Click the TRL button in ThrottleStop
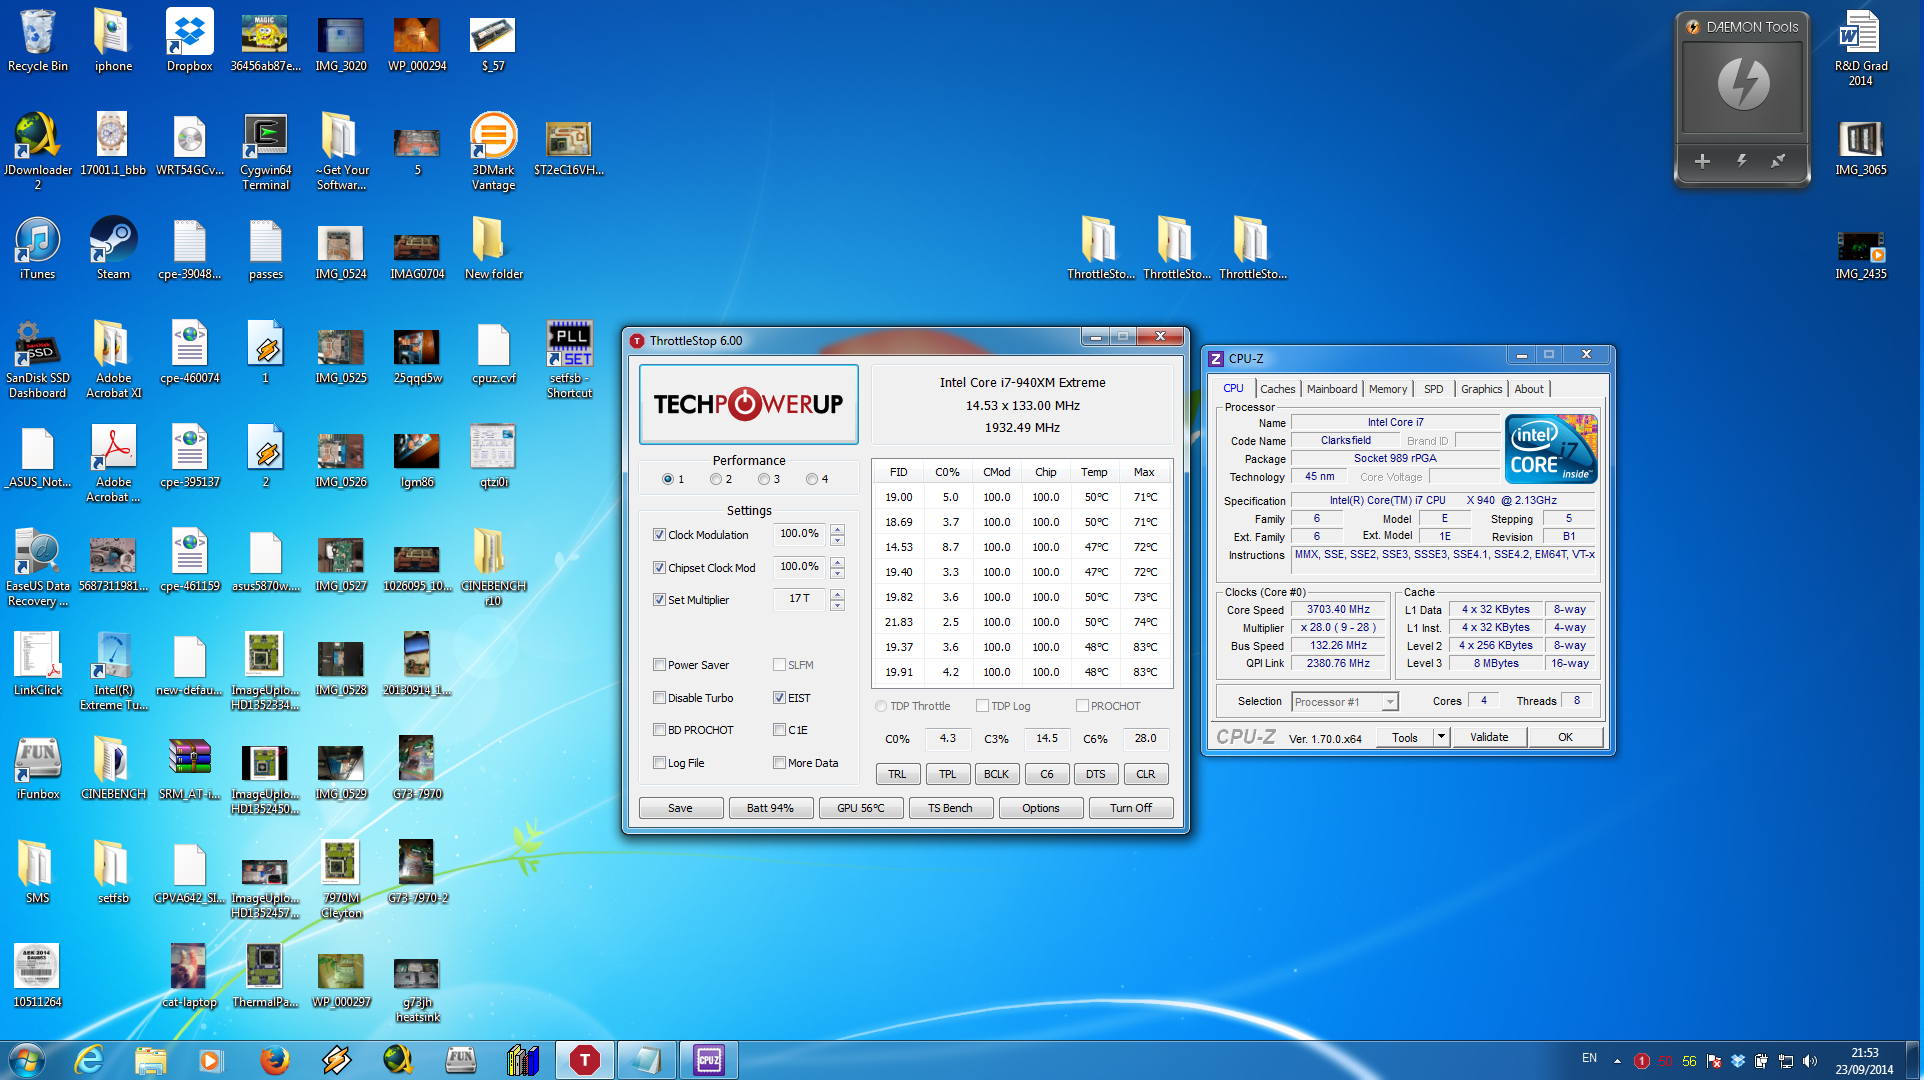 [897, 774]
